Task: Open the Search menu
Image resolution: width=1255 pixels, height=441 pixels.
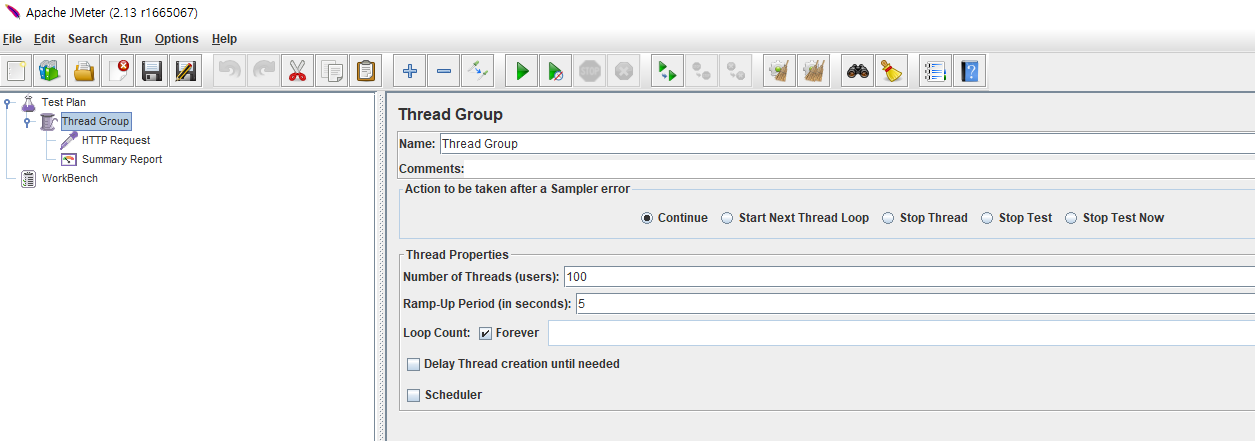Action: coord(88,39)
